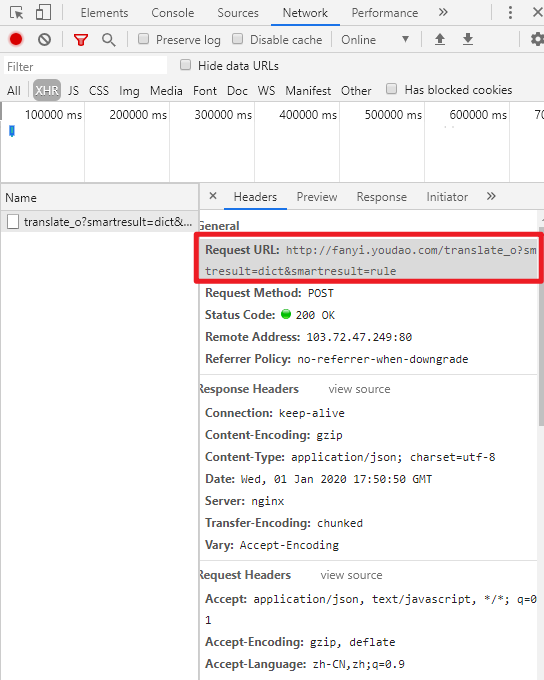Click the headers pane vertical scrollbar

(541, 328)
